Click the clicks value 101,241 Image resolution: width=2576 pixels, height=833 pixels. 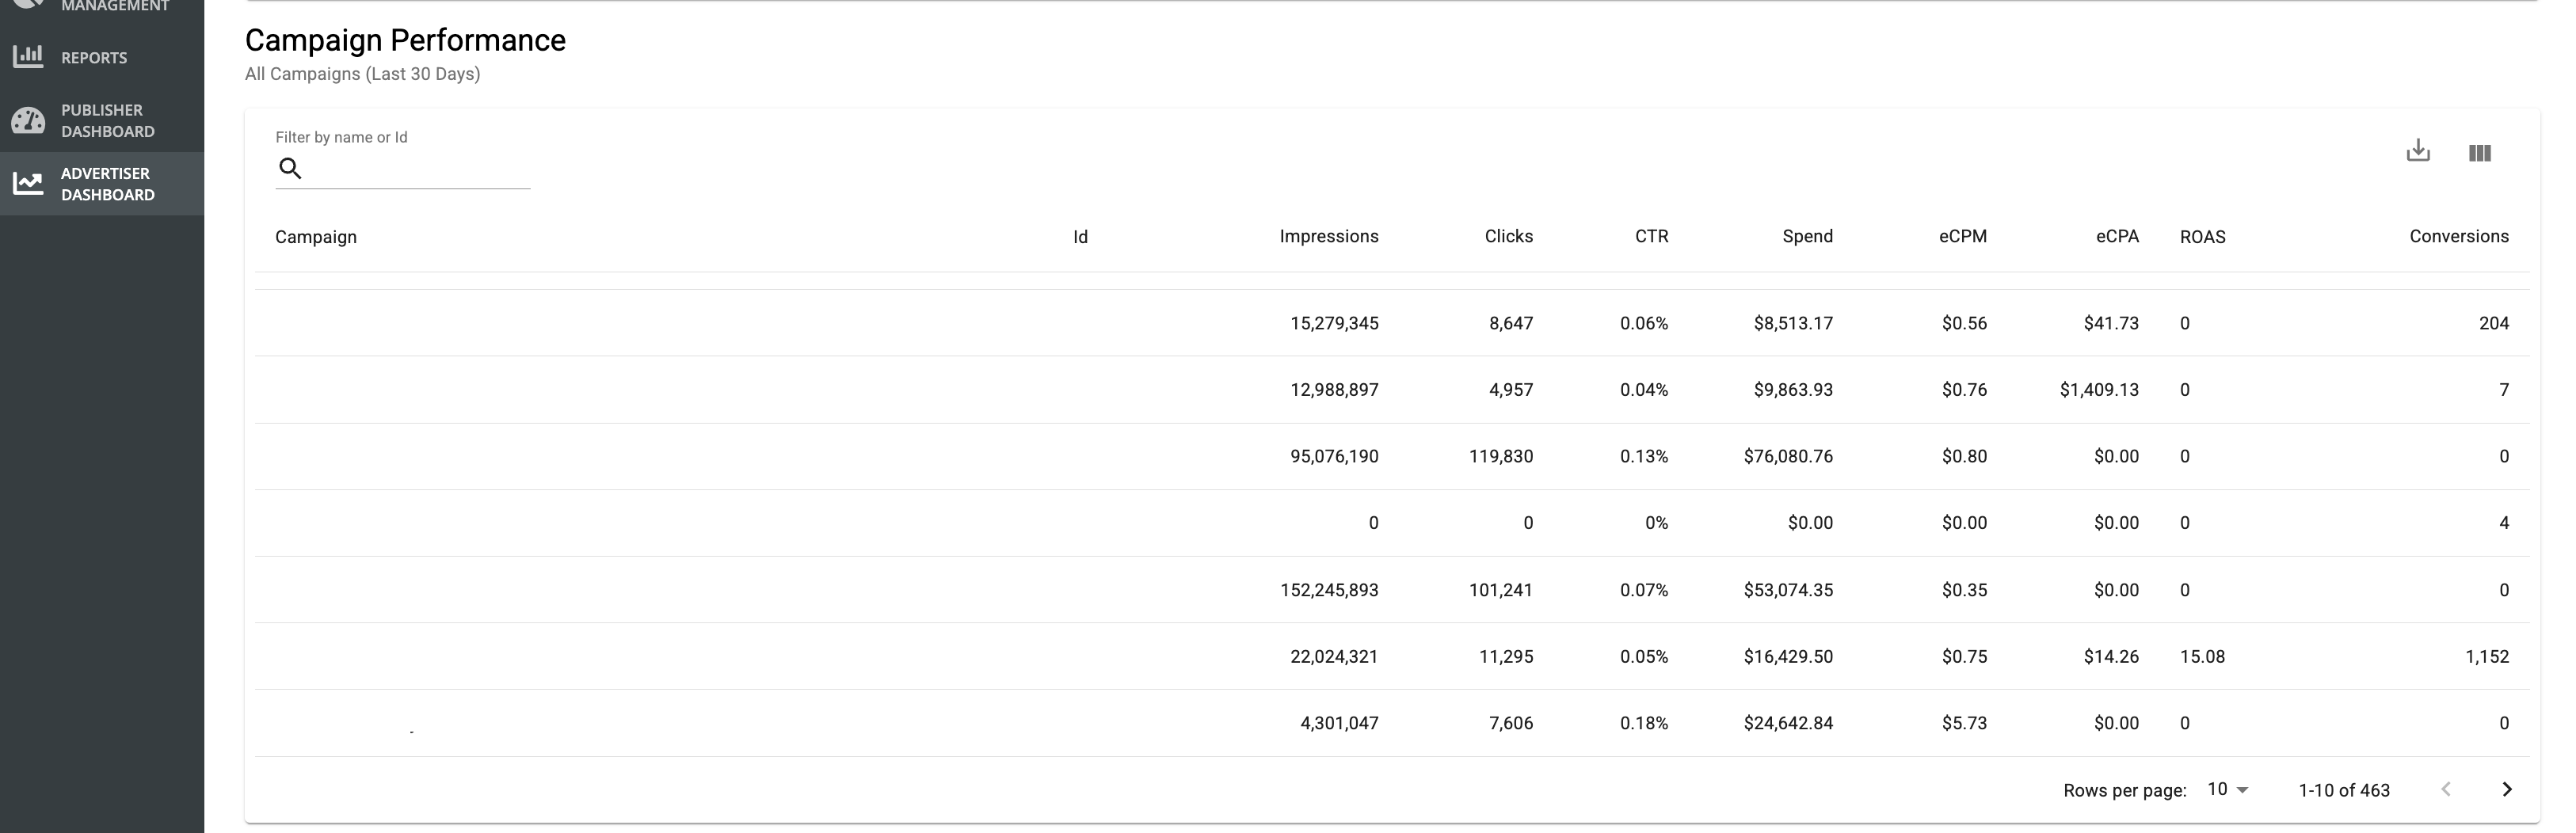point(1501,590)
